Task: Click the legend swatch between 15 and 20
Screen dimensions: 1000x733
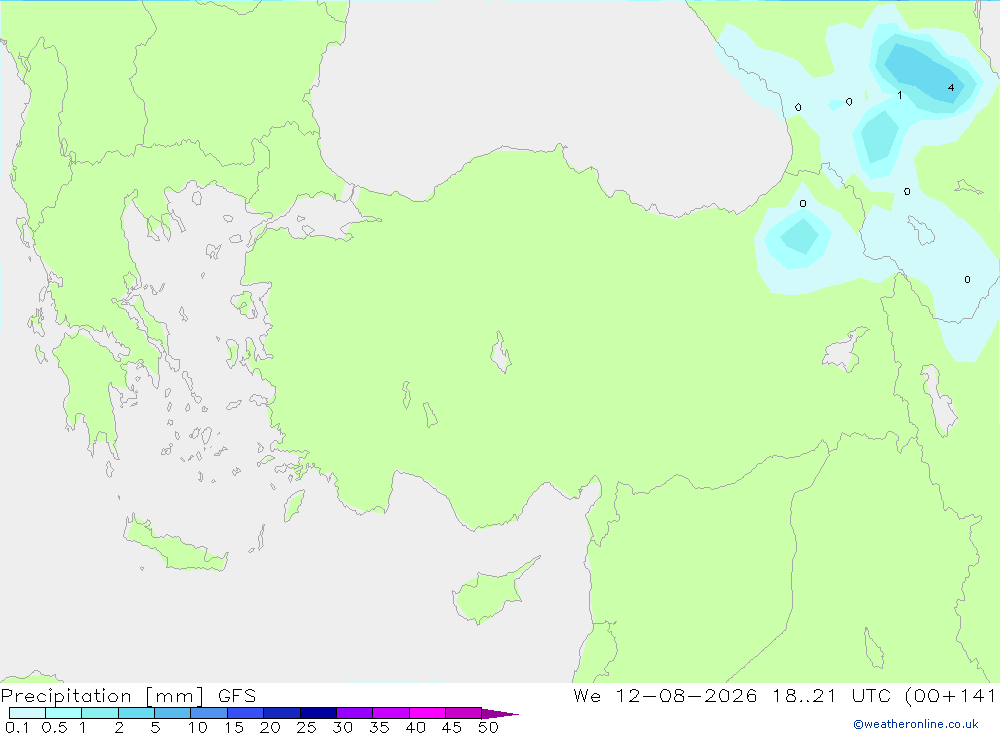Action: [246, 713]
